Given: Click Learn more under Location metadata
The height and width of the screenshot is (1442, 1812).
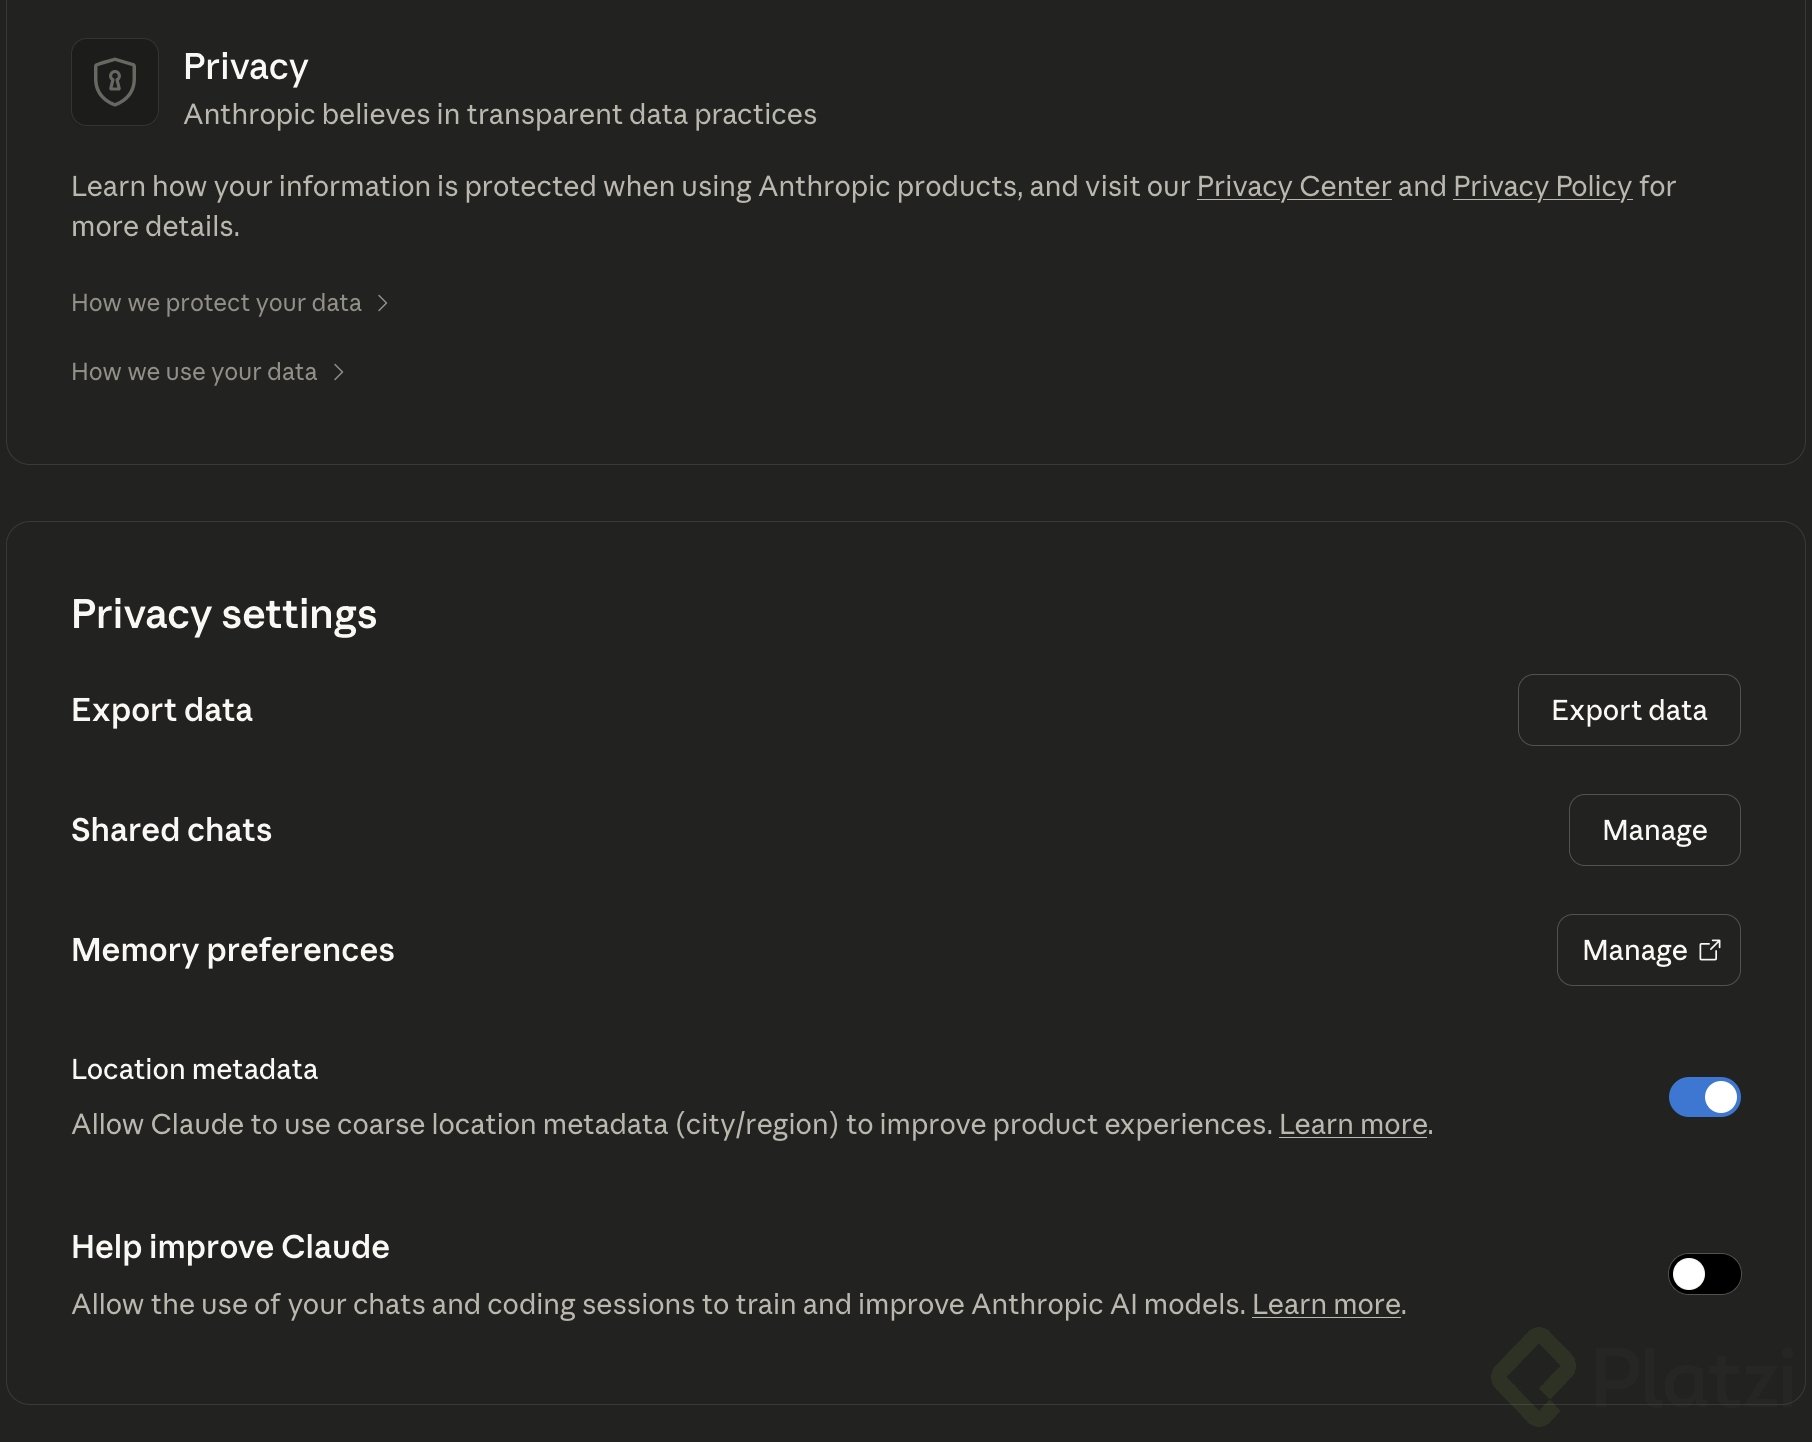Looking at the screenshot, I should [x=1352, y=1124].
